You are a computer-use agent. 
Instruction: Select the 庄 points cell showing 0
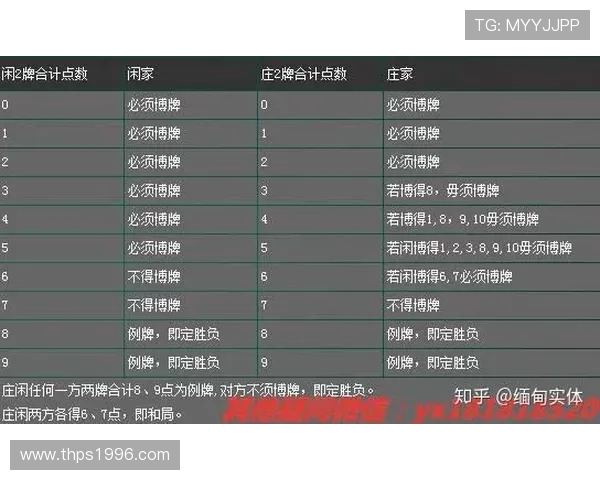321,104
